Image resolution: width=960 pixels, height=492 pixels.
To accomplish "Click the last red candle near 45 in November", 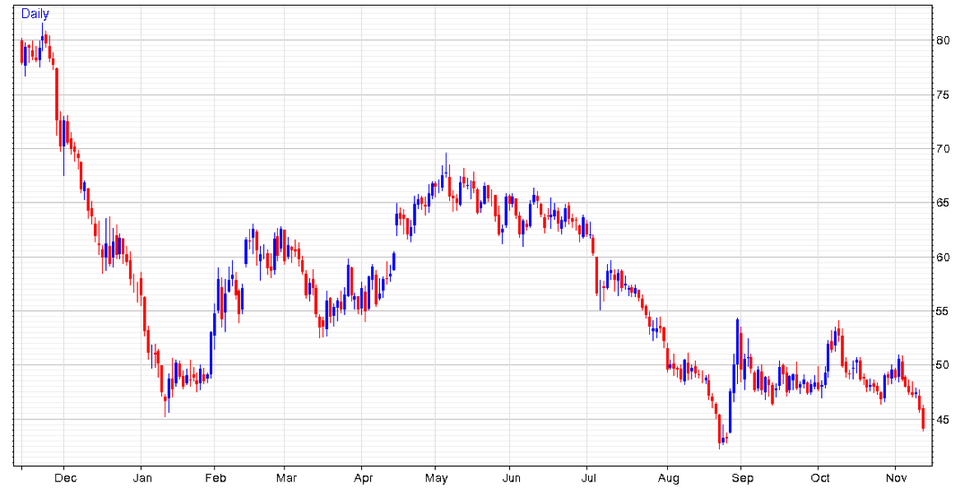I will click(x=923, y=419).
